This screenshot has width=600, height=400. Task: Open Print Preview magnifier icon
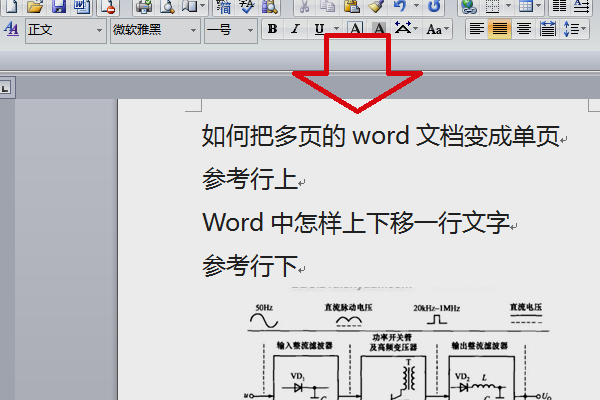(167, 6)
